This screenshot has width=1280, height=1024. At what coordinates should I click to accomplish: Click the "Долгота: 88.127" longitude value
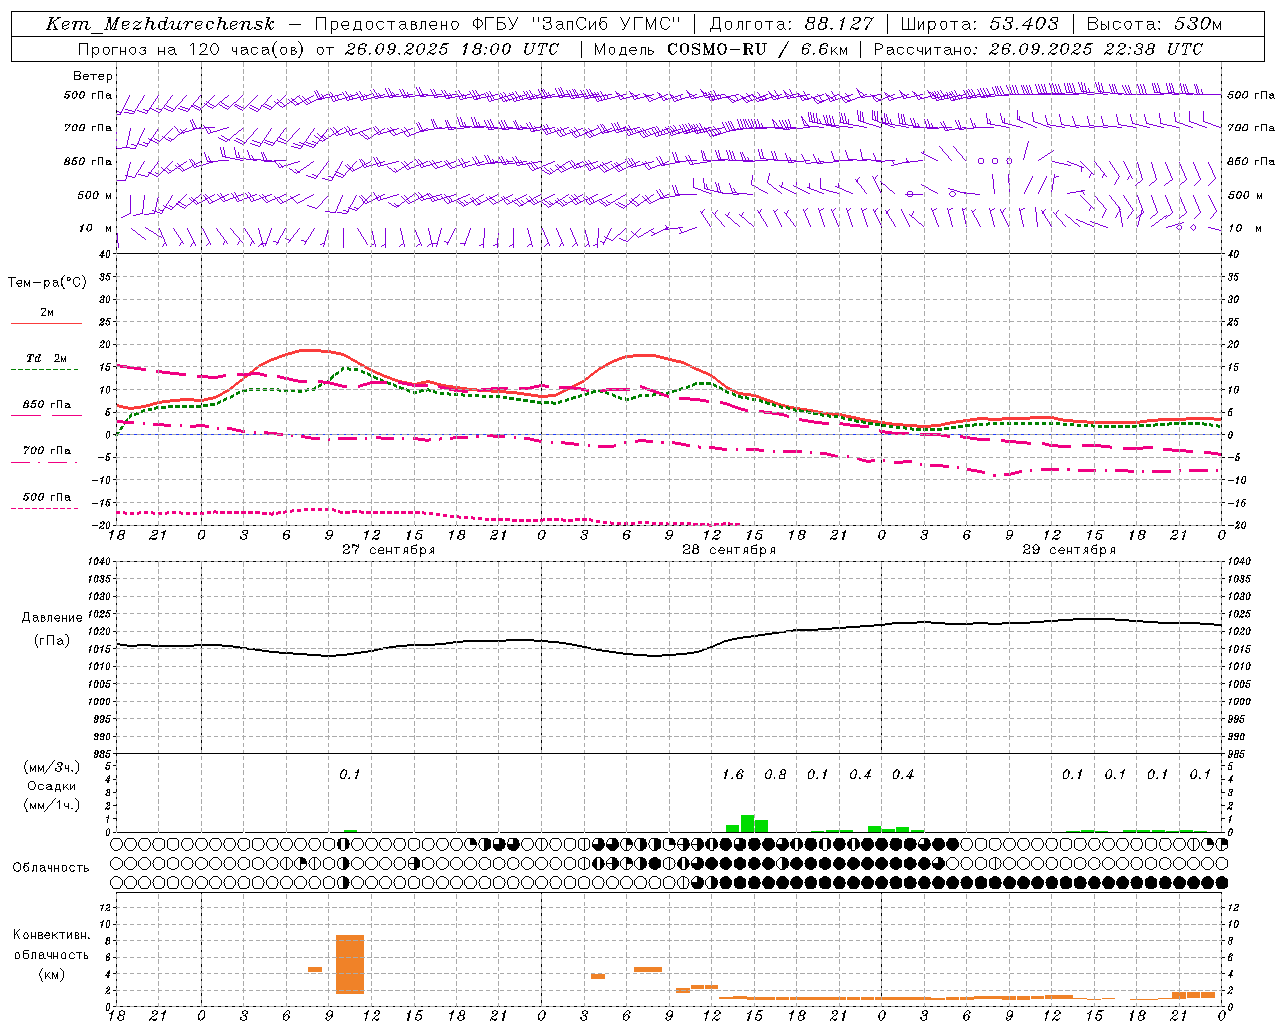coord(791,24)
